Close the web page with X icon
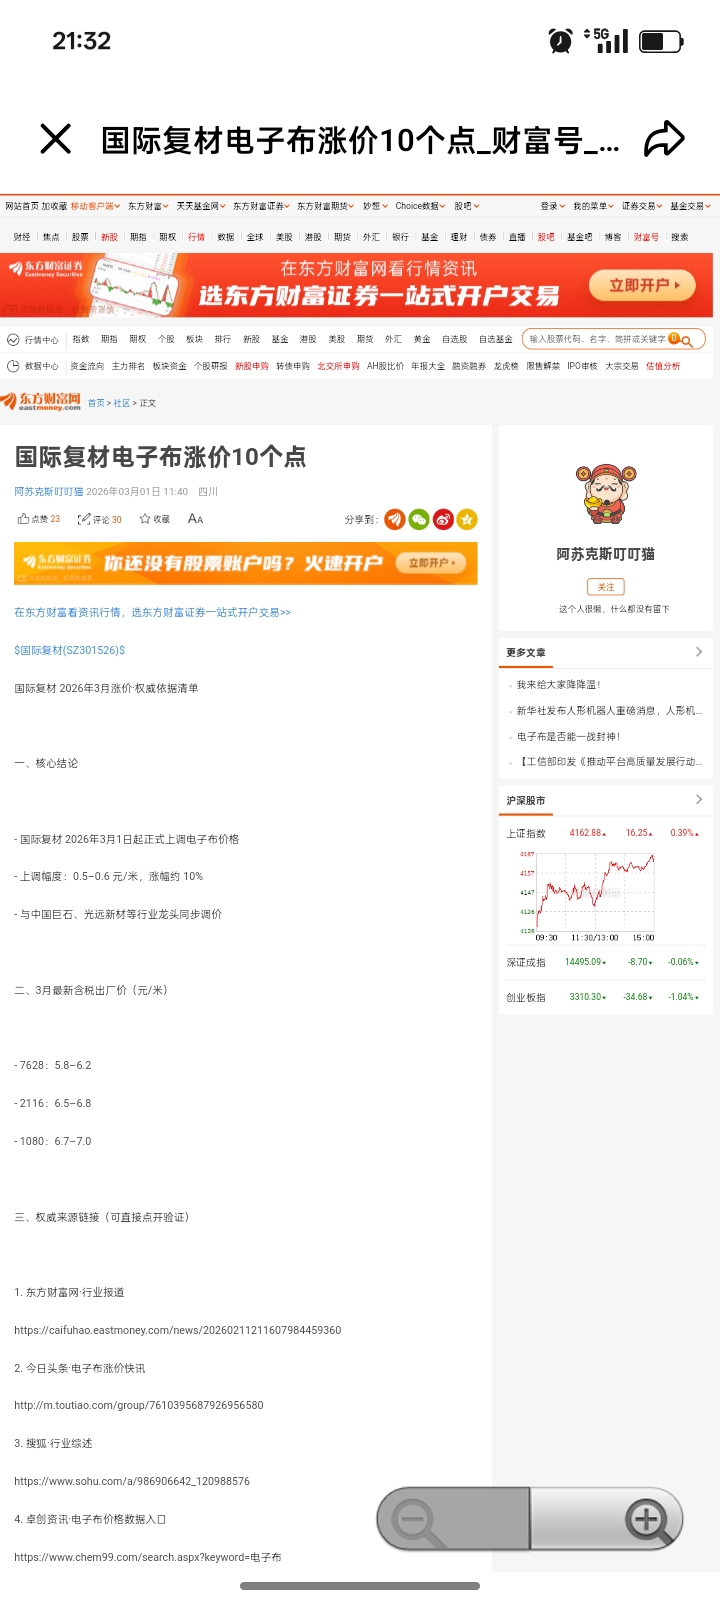This screenshot has height=1604, width=720. click(56, 139)
